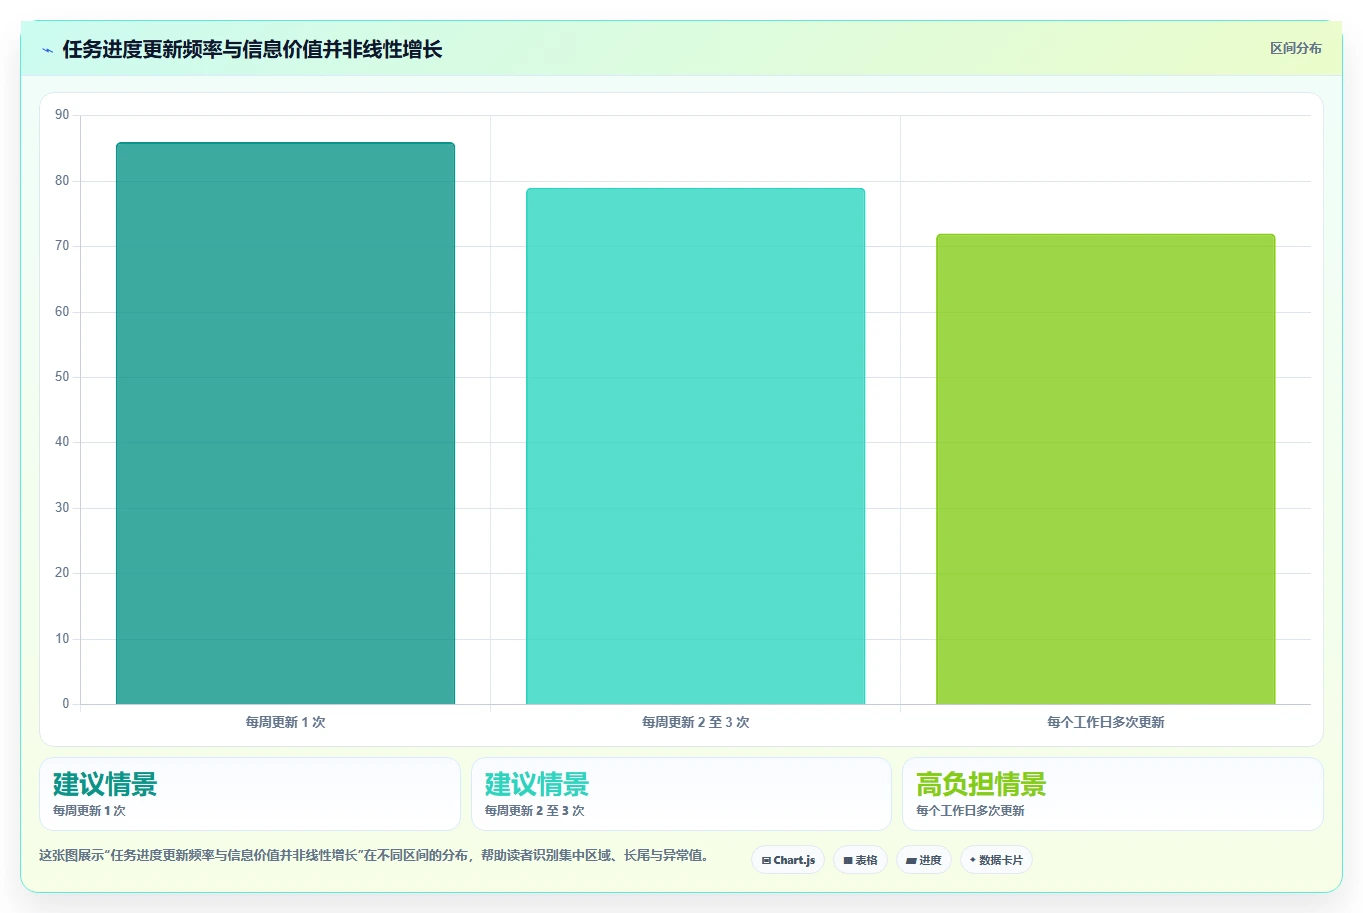Viewport: 1363px width, 913px height.
Task: Click the 数据卡片 tag chip
Action: click(996, 860)
